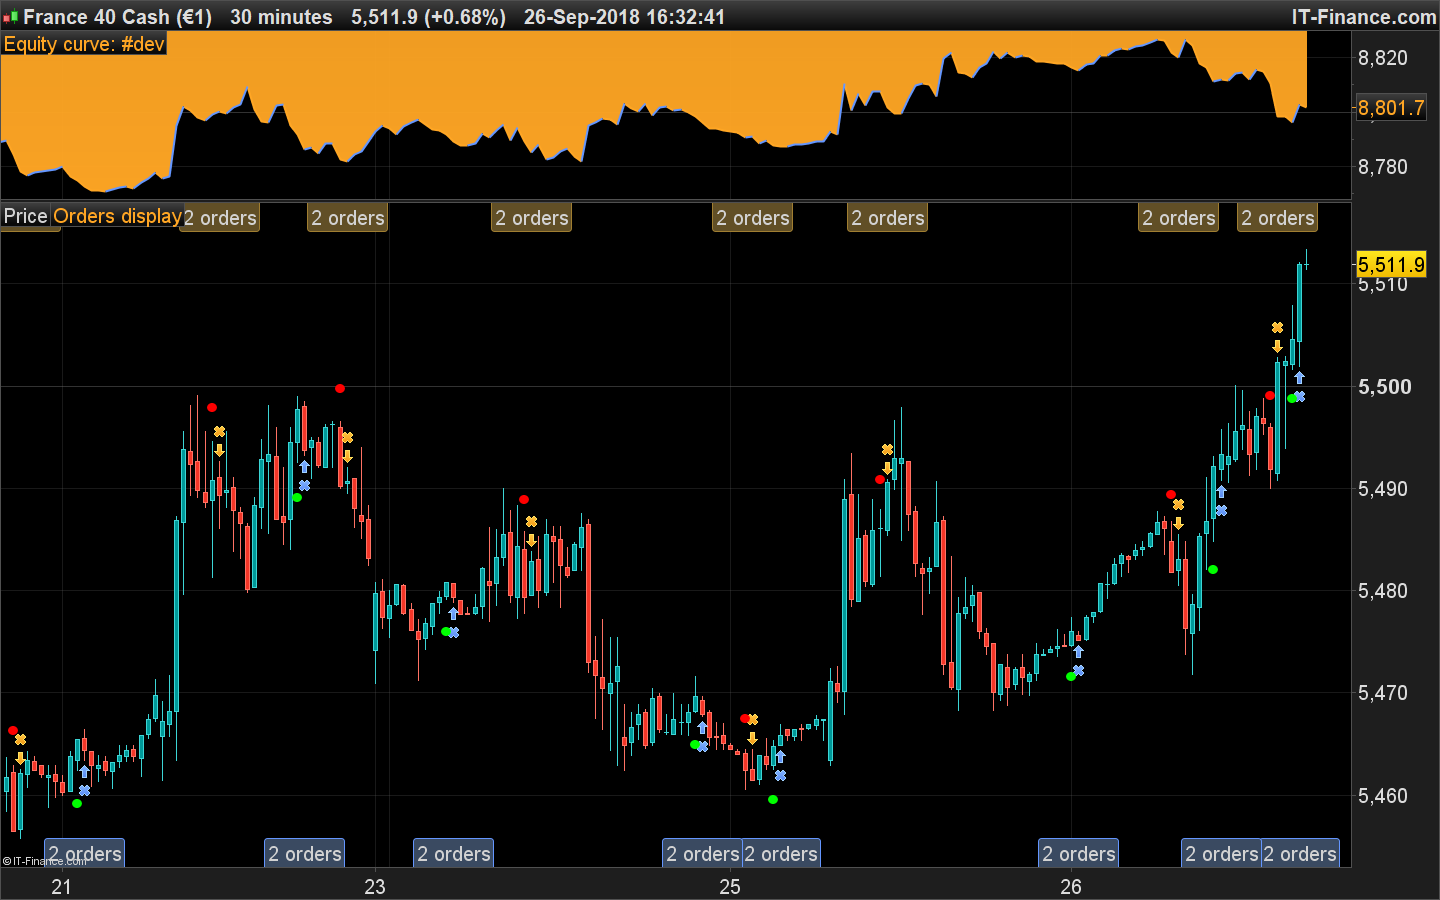
Task: Click the rightmost green dot marker
Action: (x=1292, y=398)
